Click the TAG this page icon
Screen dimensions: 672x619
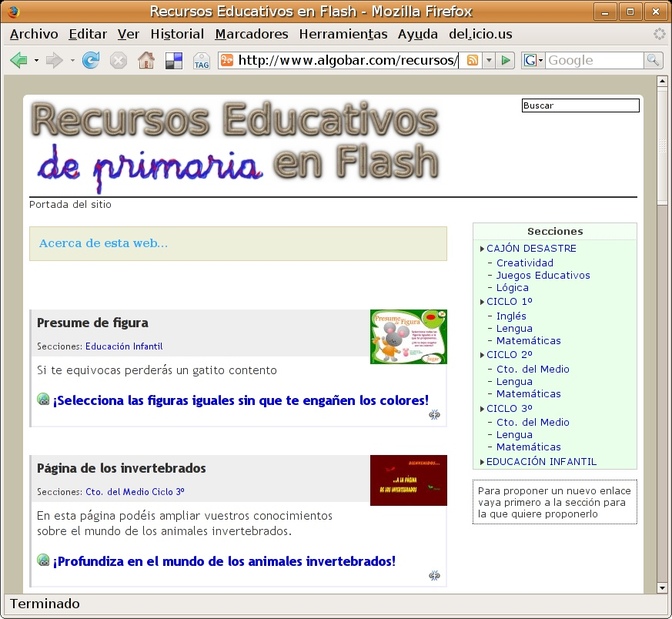(201, 61)
